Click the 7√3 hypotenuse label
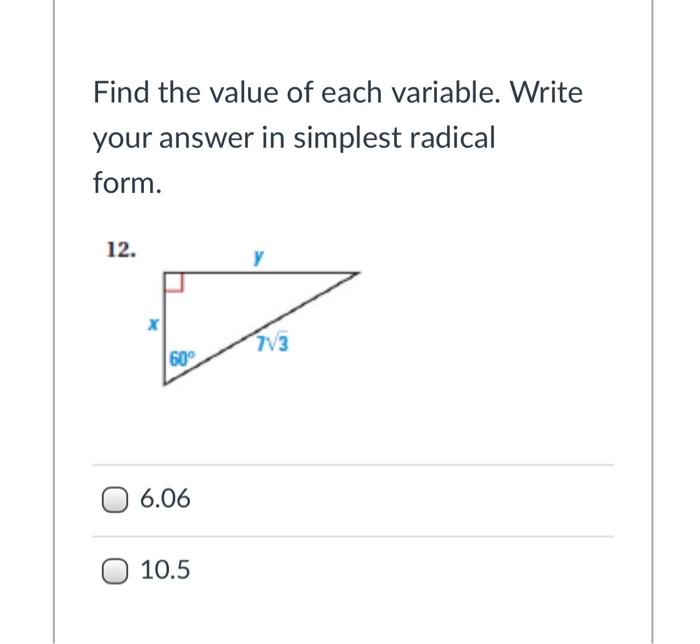 pyautogui.click(x=273, y=346)
